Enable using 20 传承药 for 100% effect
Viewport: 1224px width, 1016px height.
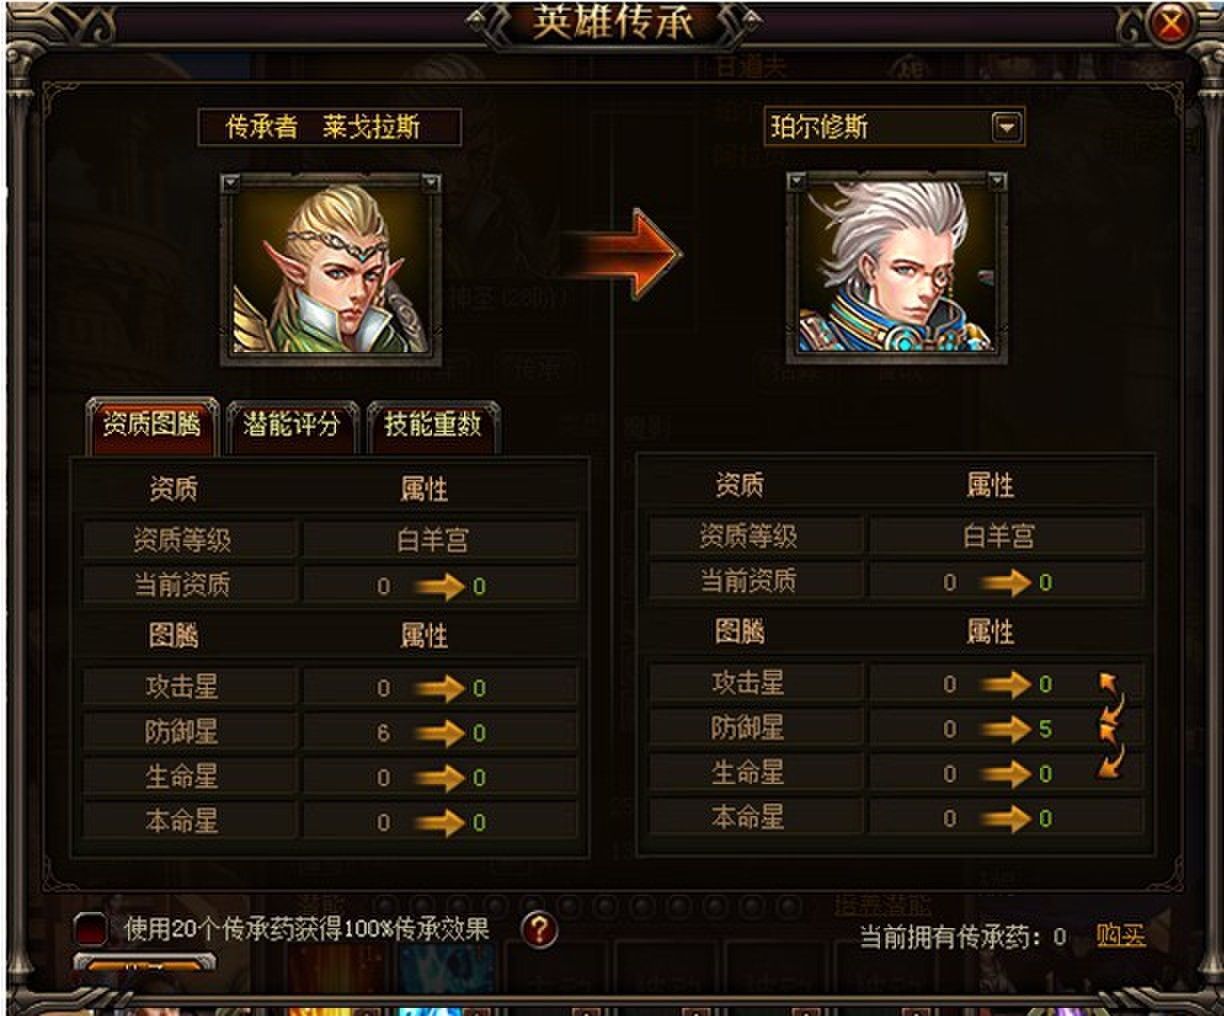pos(91,930)
